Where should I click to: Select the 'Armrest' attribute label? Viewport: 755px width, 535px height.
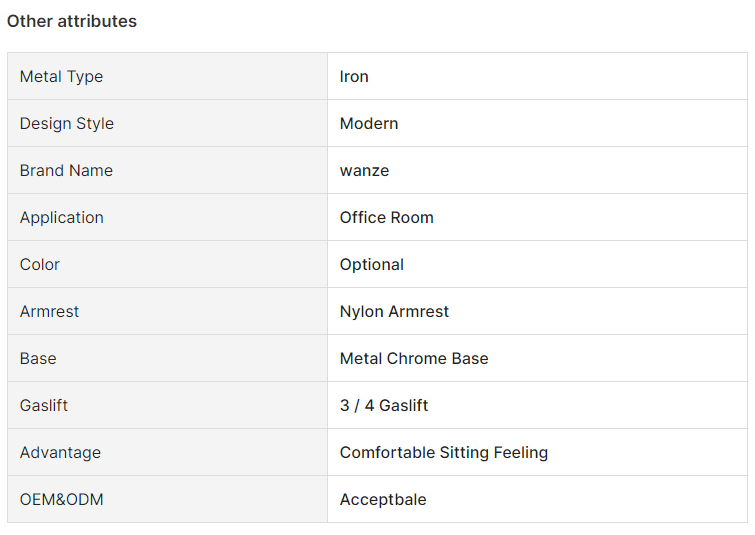tap(49, 312)
